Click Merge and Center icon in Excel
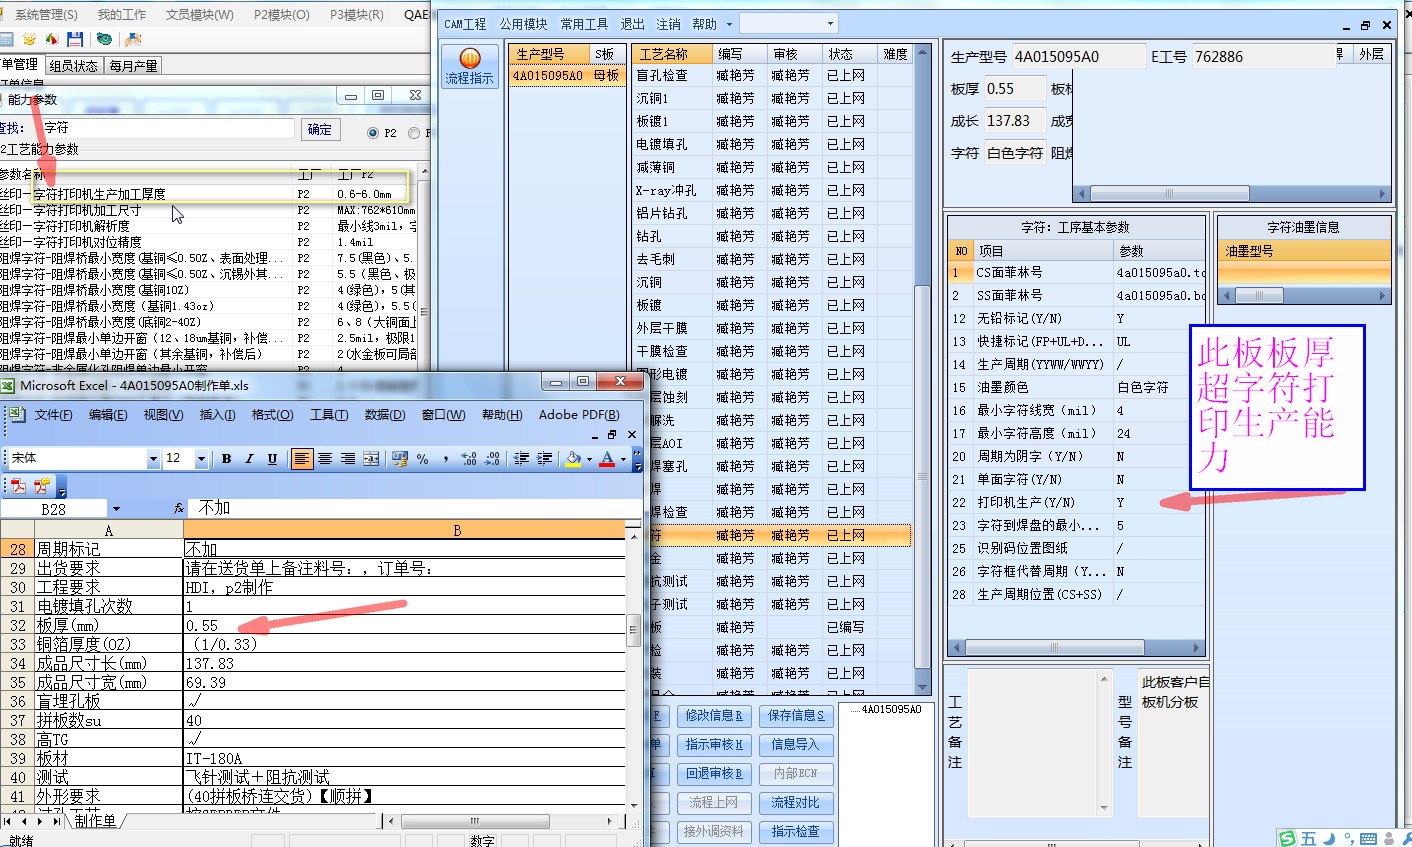 tap(371, 459)
